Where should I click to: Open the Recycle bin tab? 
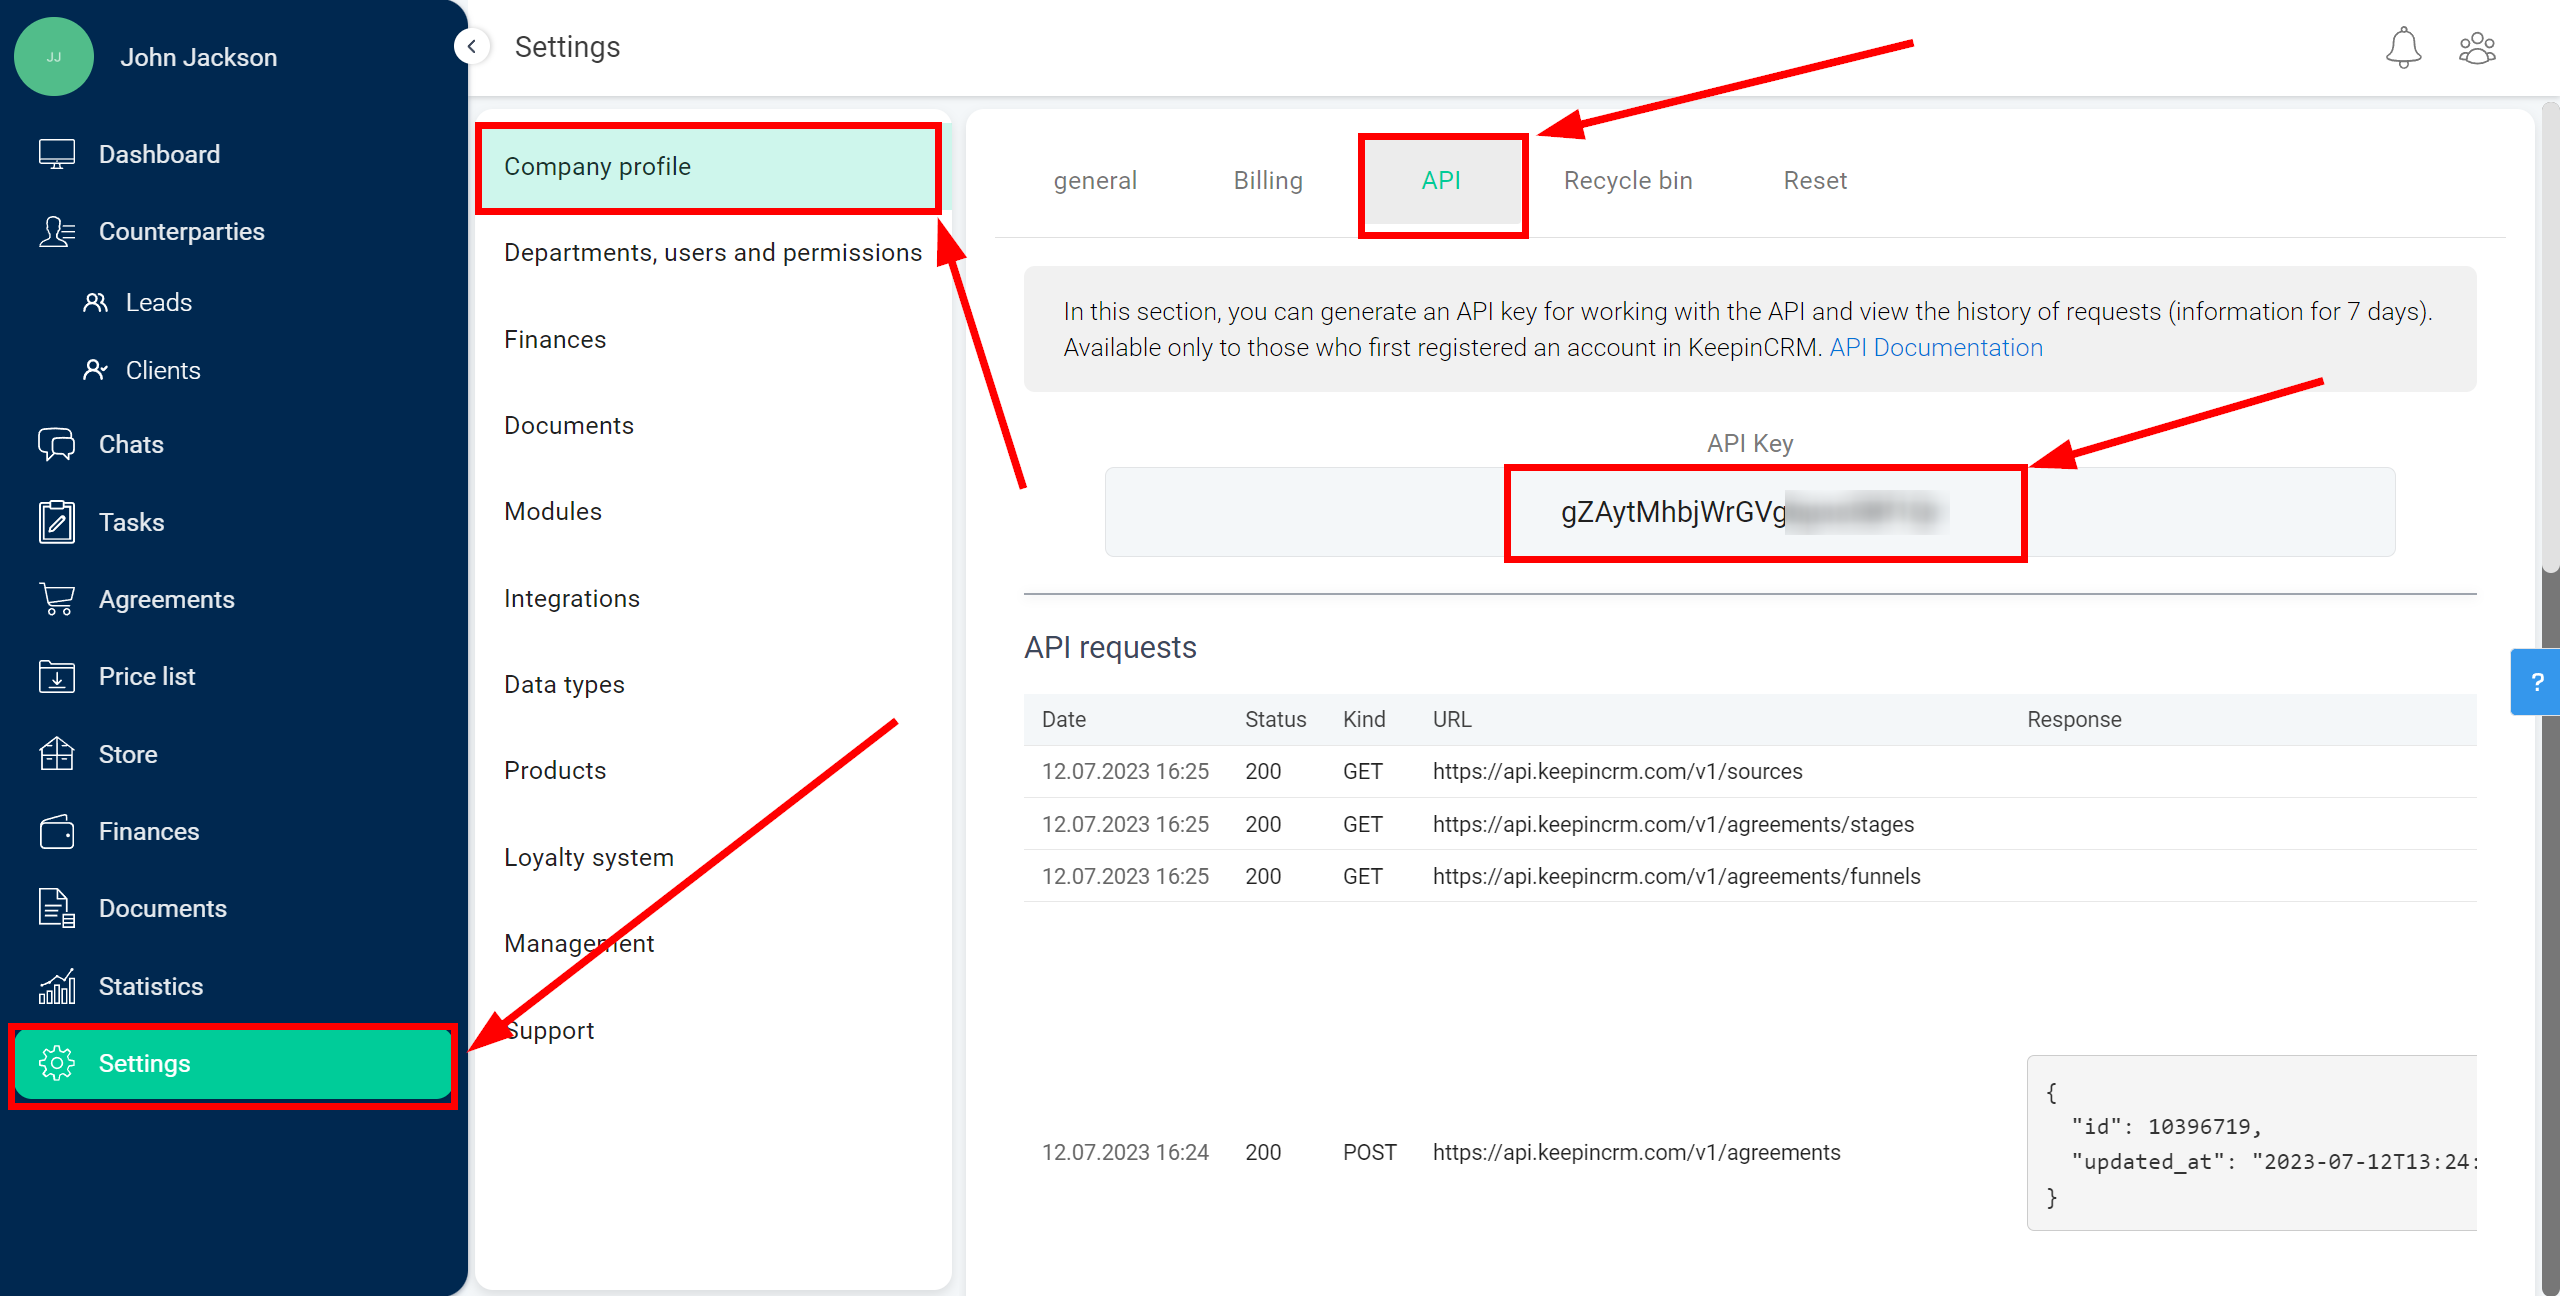point(1628,180)
